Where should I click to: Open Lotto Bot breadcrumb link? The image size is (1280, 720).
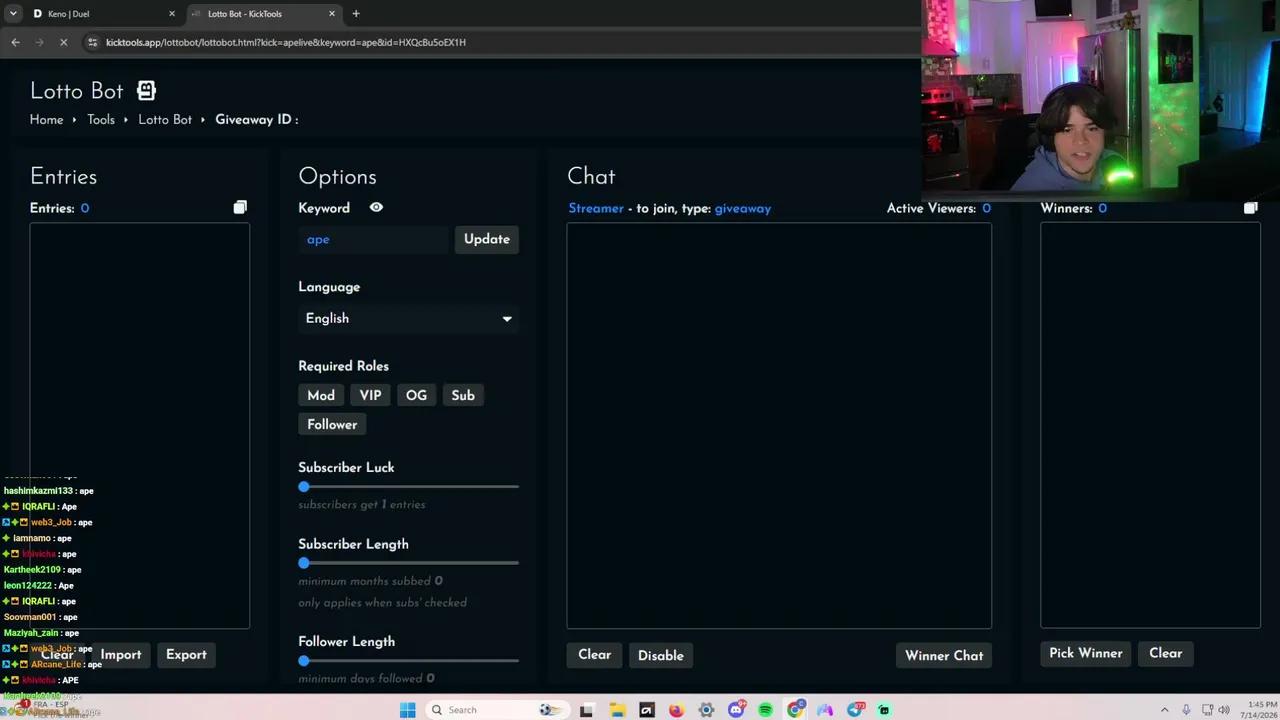[x=165, y=119]
